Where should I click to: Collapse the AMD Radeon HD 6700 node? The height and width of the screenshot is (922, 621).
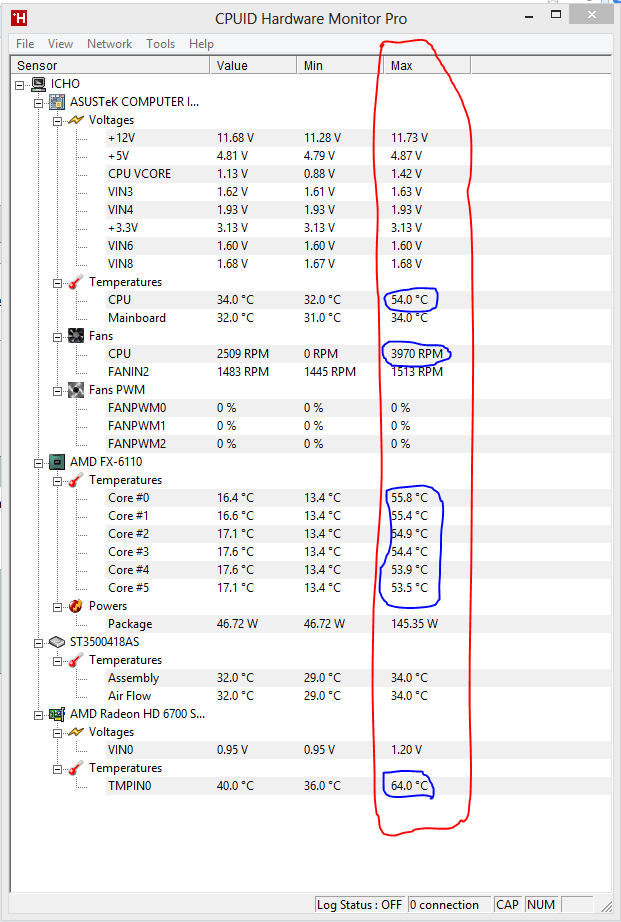coord(39,715)
